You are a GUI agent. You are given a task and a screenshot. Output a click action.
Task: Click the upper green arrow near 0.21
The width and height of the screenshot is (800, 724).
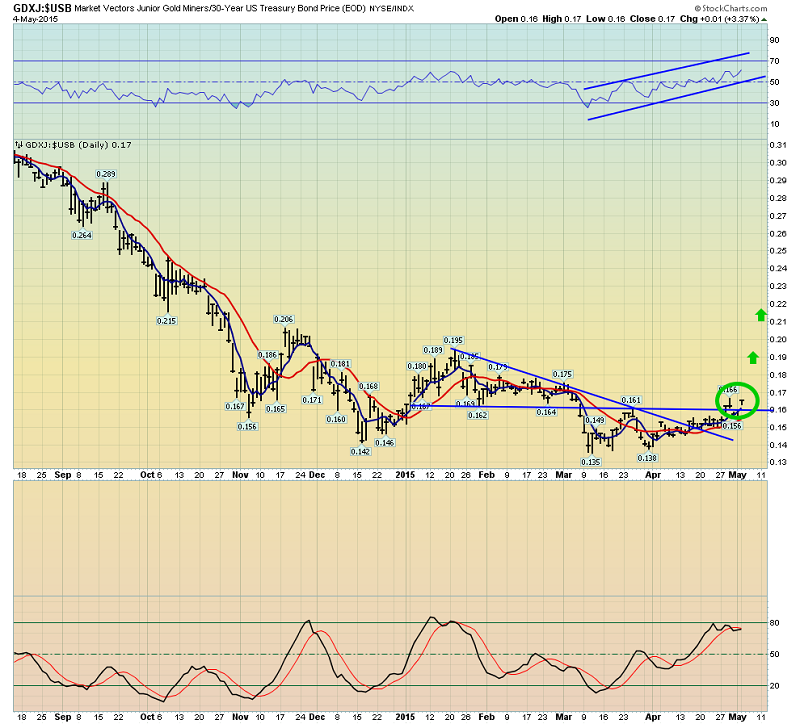[x=761, y=316]
